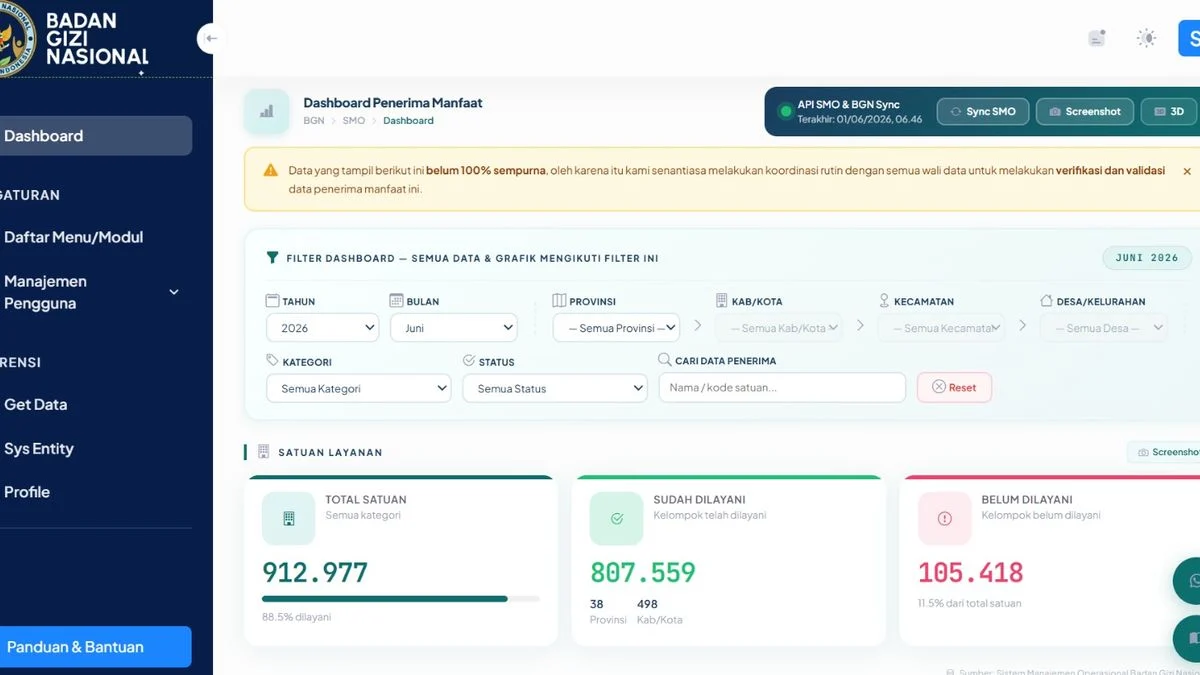Open the Semua Kab/Kota dropdown

pos(779,328)
